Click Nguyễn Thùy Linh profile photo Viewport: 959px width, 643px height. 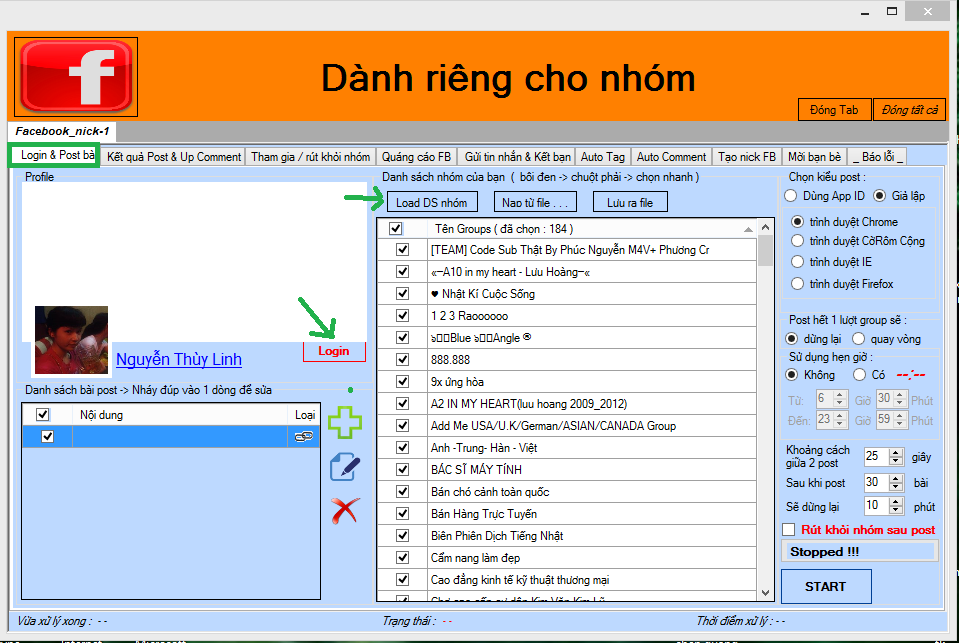(71, 340)
